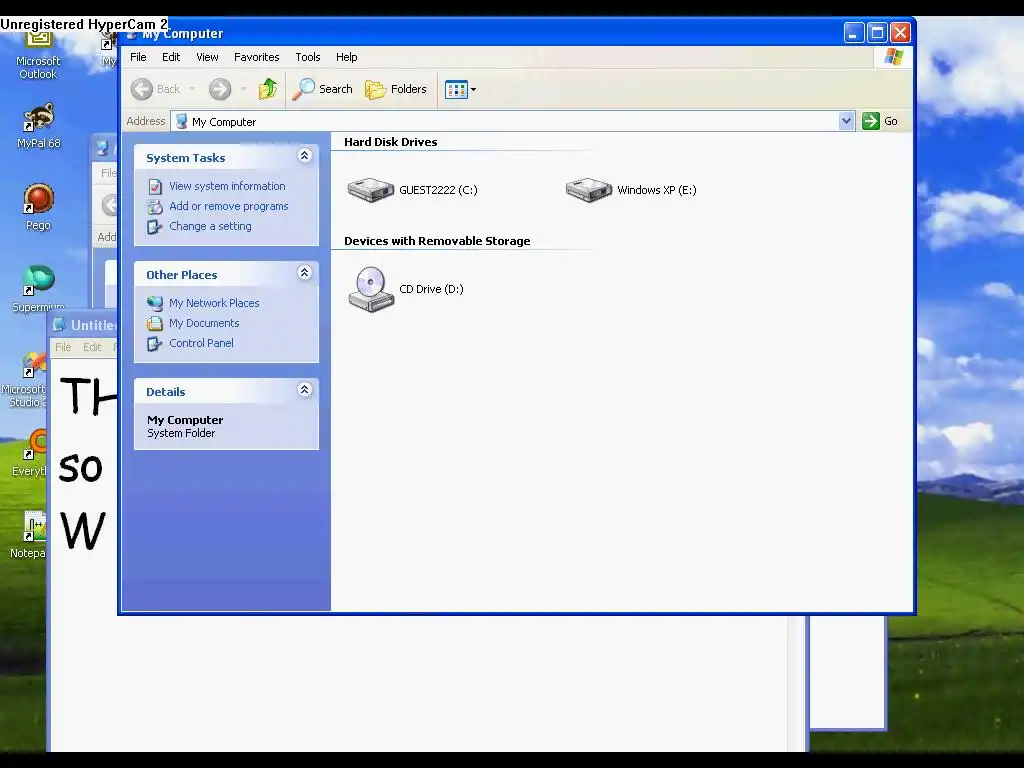
Task: Click the Supermium desktop icon
Action: click(39, 289)
